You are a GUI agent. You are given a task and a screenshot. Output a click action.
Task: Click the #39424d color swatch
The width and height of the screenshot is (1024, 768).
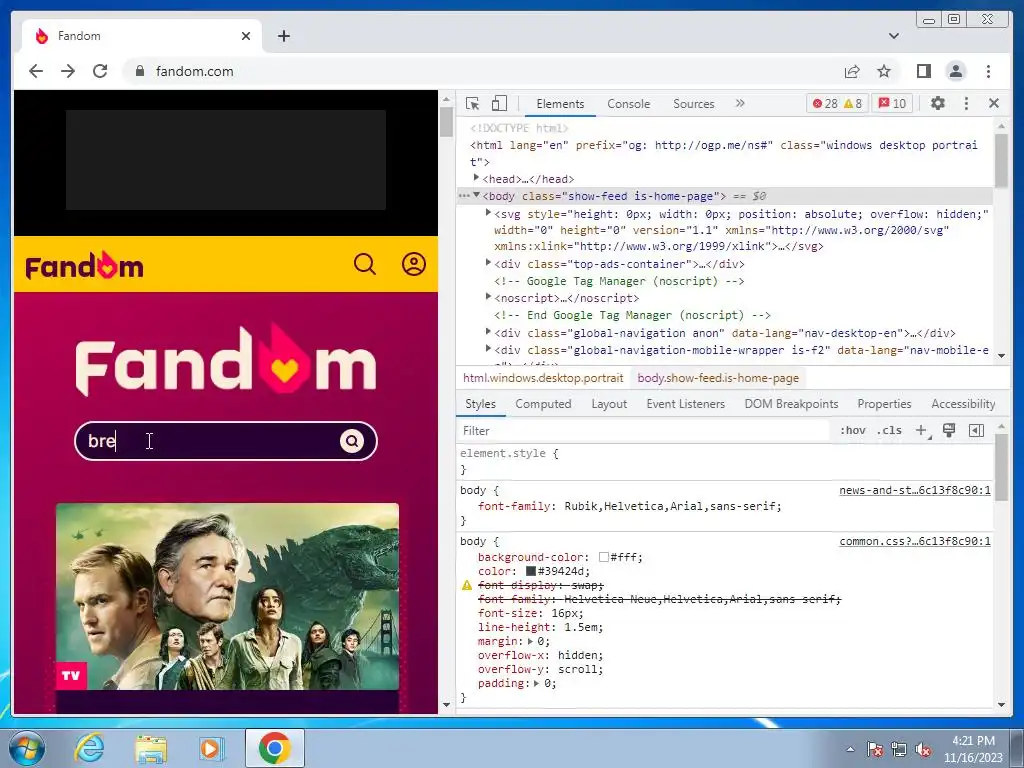click(531, 571)
